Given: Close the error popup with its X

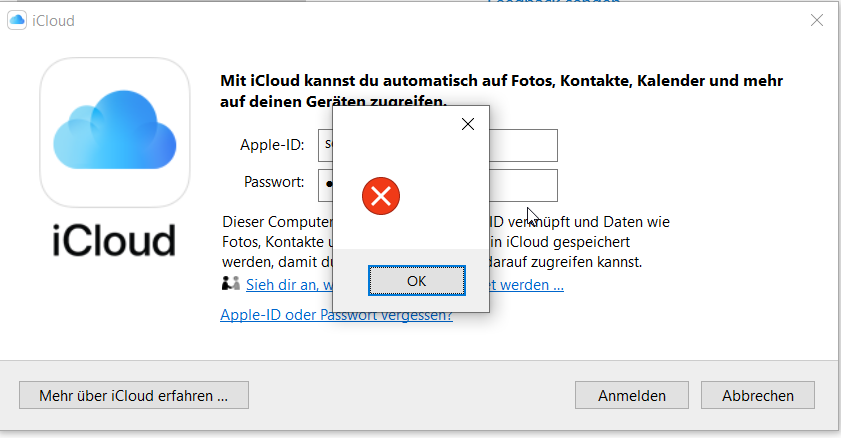Looking at the screenshot, I should [x=466, y=125].
